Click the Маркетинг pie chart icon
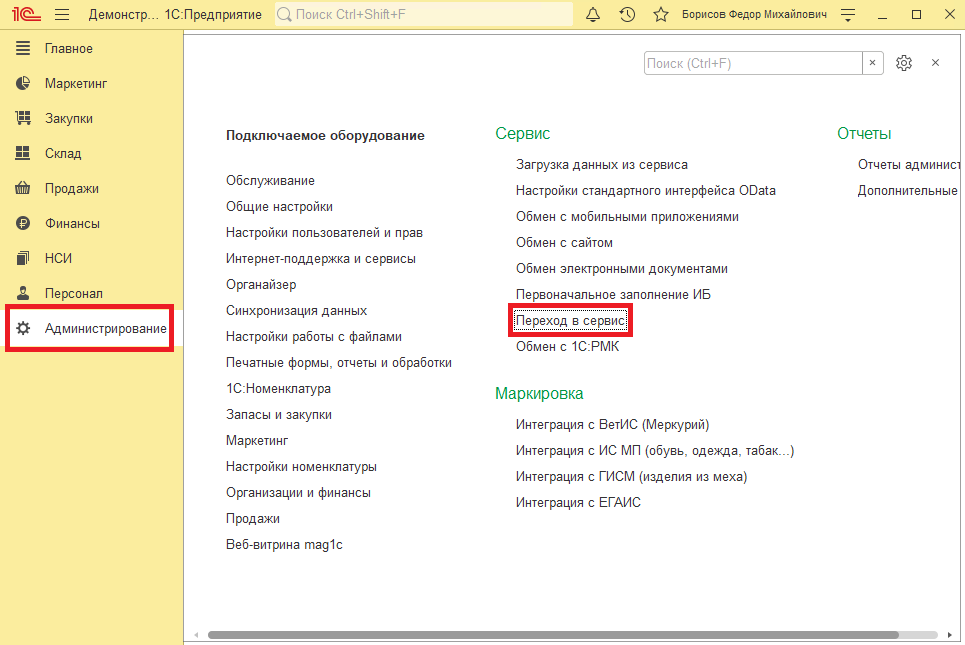Viewport: 965px width, 645px height. click(x=23, y=83)
